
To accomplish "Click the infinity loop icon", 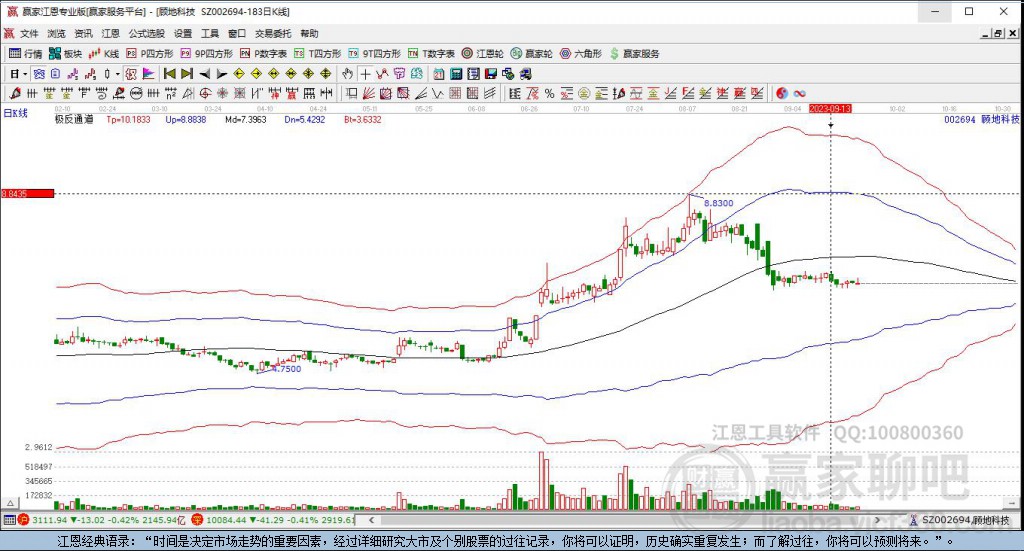I will click(x=799, y=93).
